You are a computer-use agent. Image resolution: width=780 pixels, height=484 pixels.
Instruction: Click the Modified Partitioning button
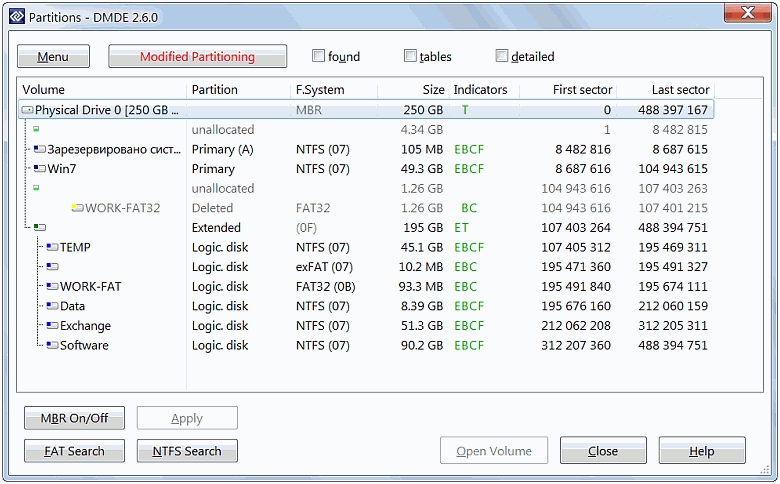click(197, 57)
